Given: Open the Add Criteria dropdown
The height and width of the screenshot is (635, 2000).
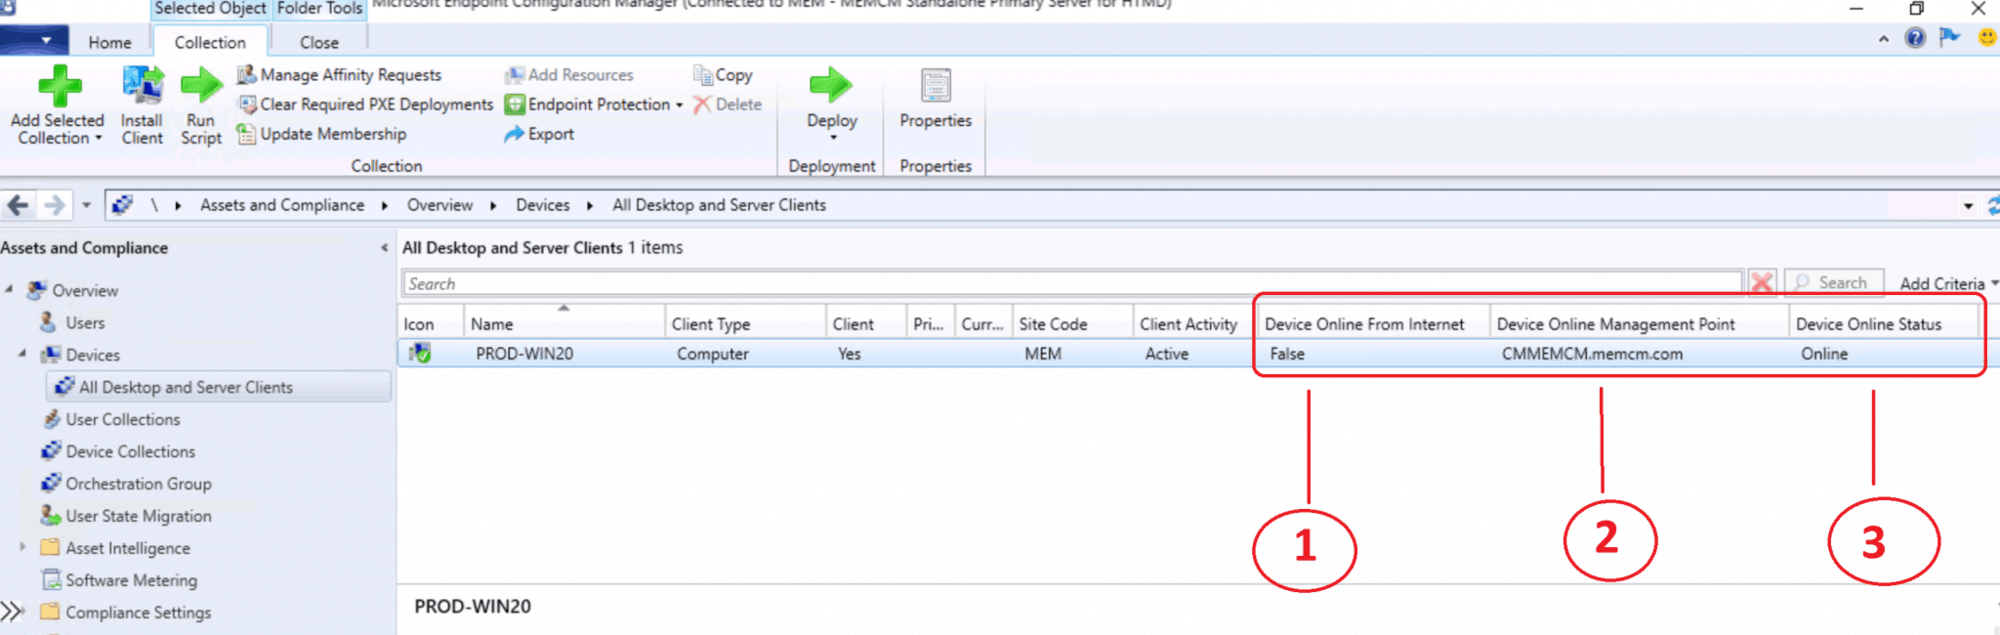Looking at the screenshot, I should pos(1948,284).
